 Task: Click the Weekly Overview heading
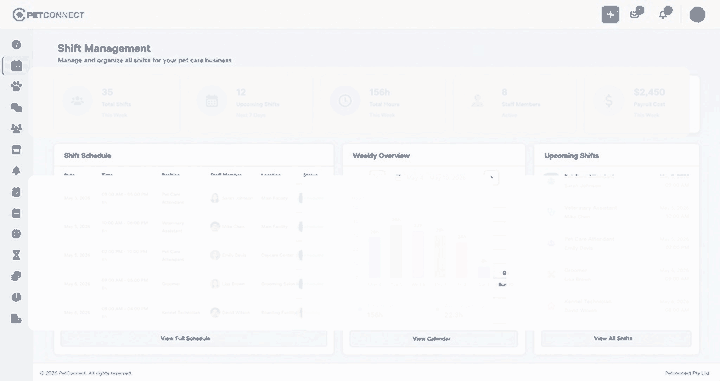tap(381, 156)
